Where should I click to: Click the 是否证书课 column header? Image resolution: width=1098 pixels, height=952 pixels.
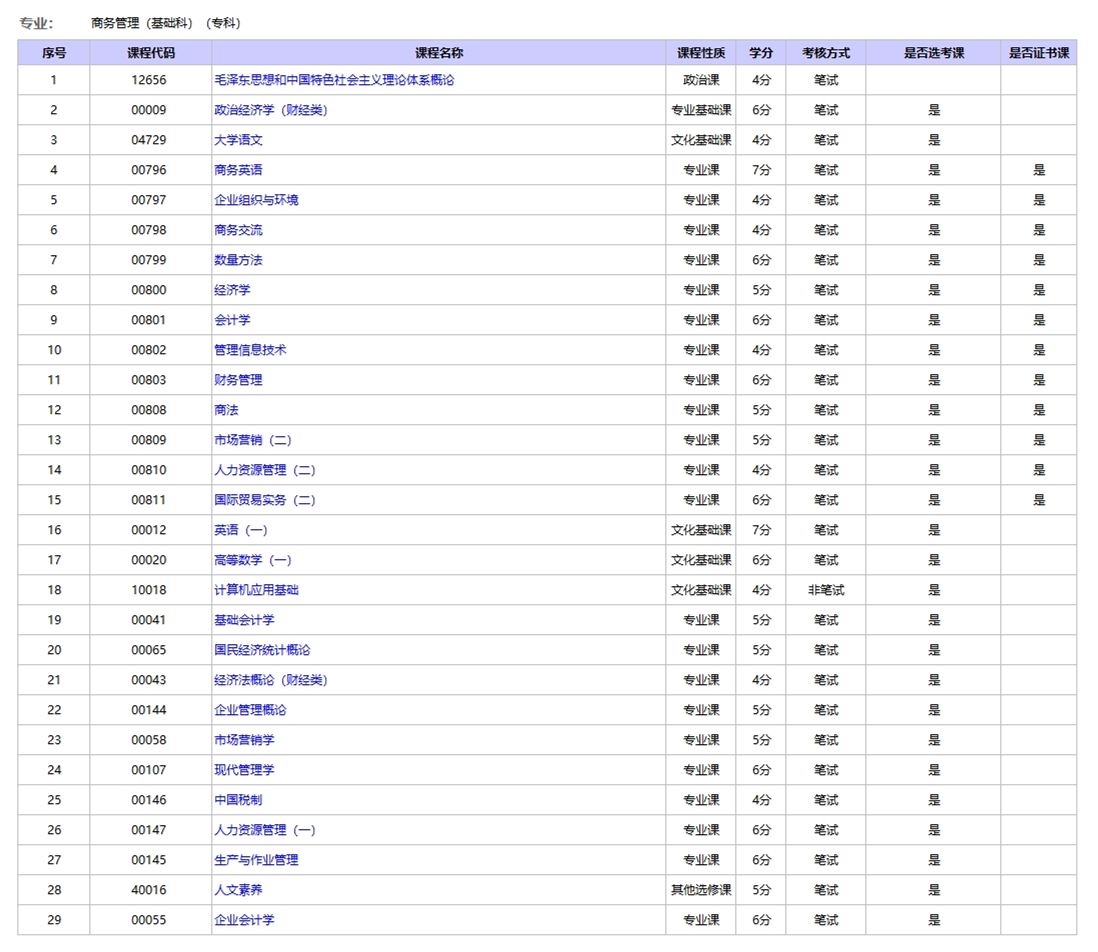click(1038, 53)
